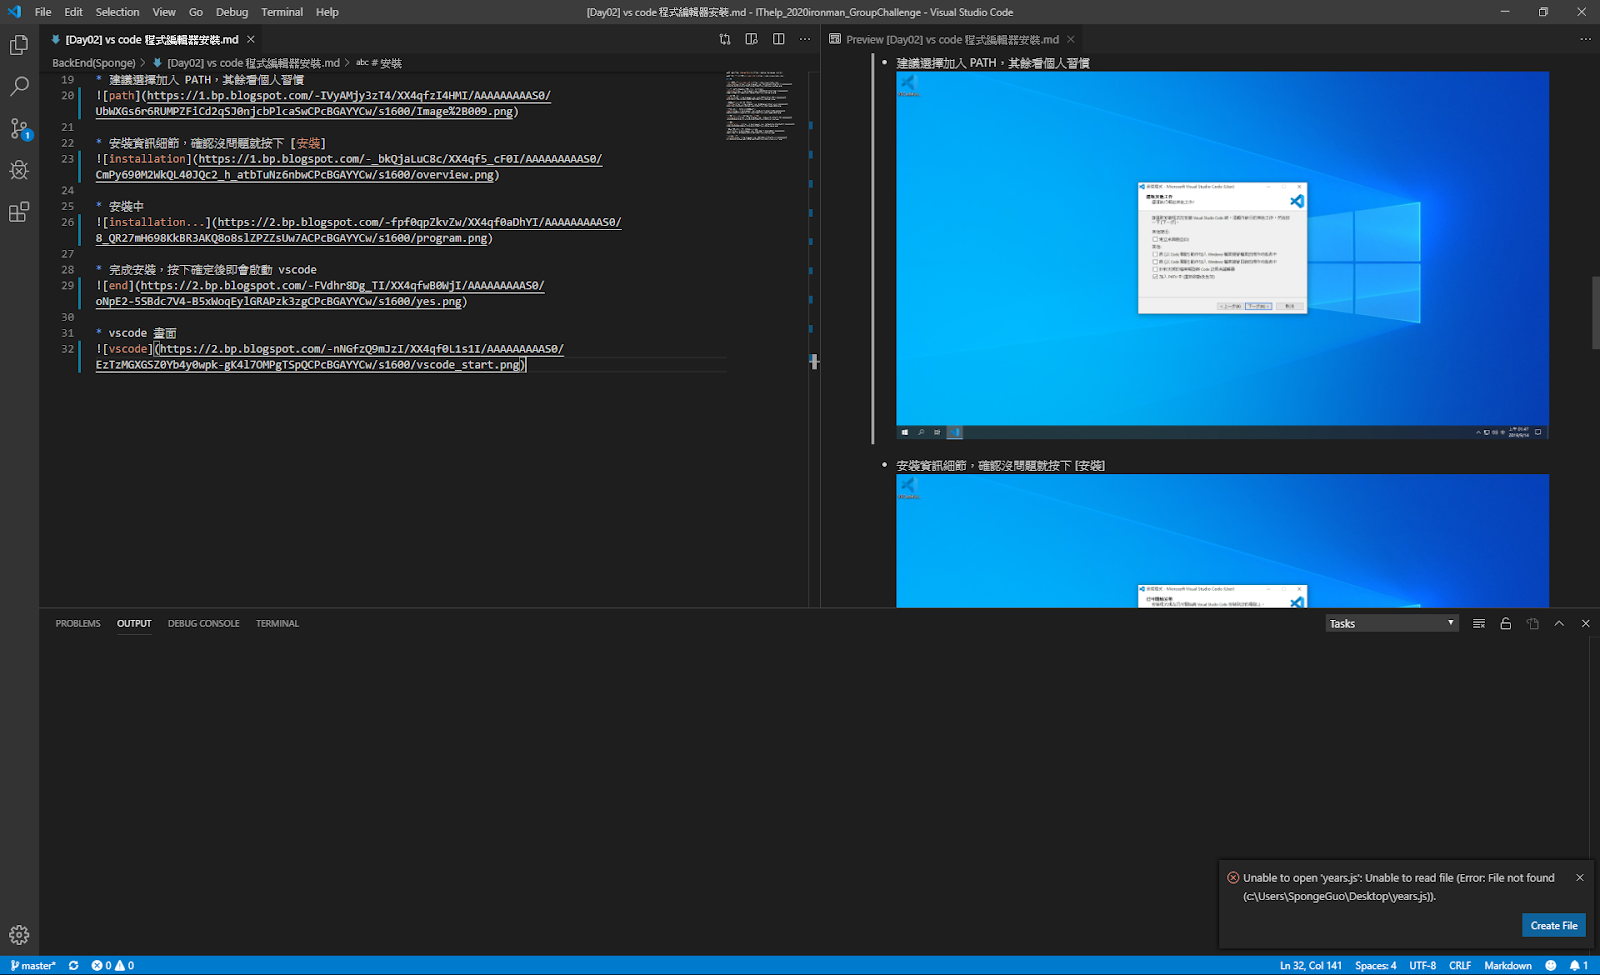
Task: Open errors and warnings count in status bar
Action: coord(112,966)
